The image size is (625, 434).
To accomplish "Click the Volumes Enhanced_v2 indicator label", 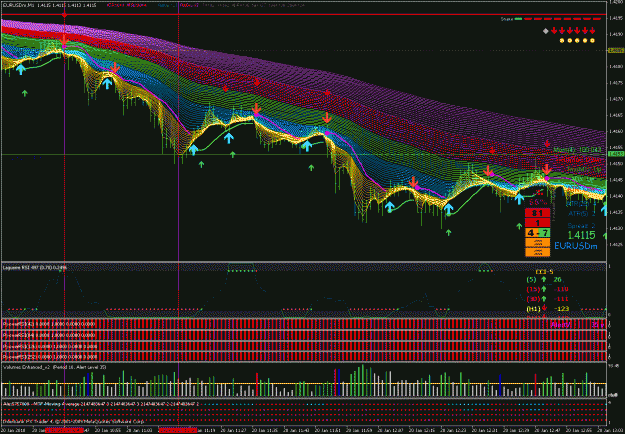I will point(54,367).
